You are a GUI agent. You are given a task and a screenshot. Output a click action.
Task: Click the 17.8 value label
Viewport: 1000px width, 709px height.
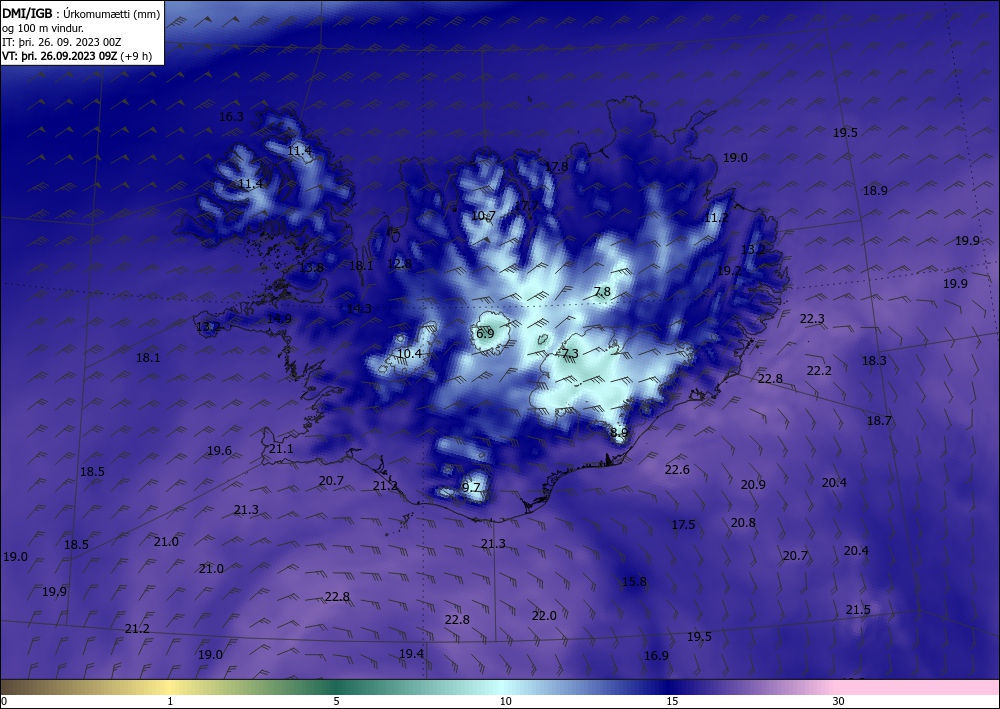(556, 167)
